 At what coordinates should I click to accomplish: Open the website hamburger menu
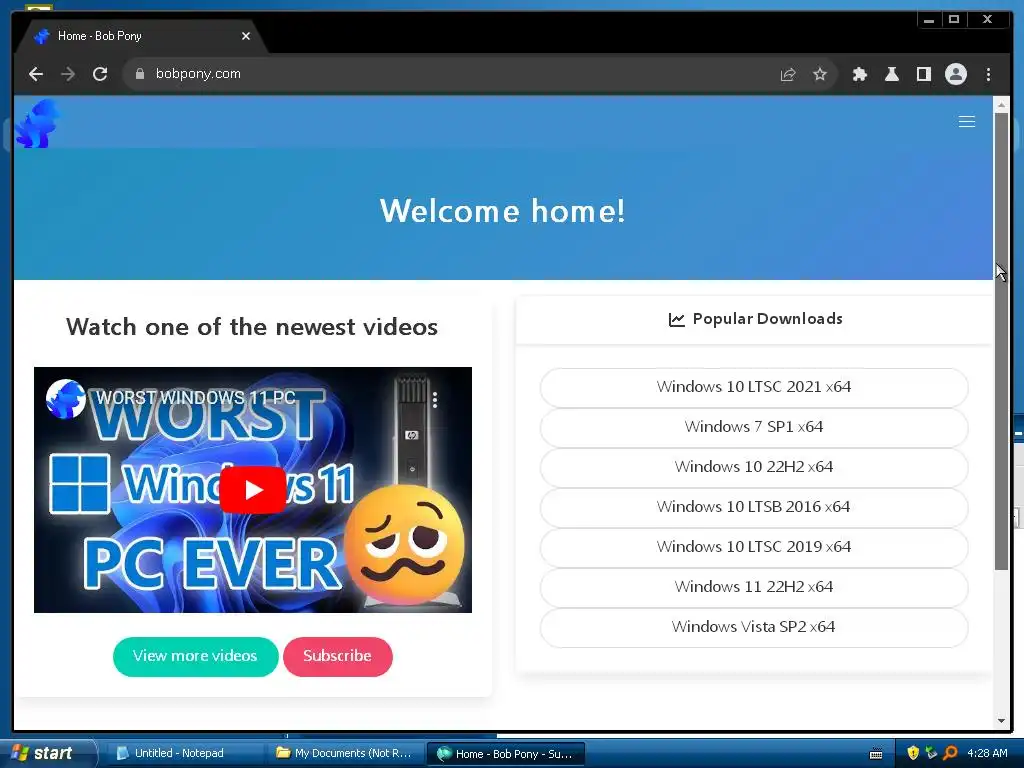[967, 121]
